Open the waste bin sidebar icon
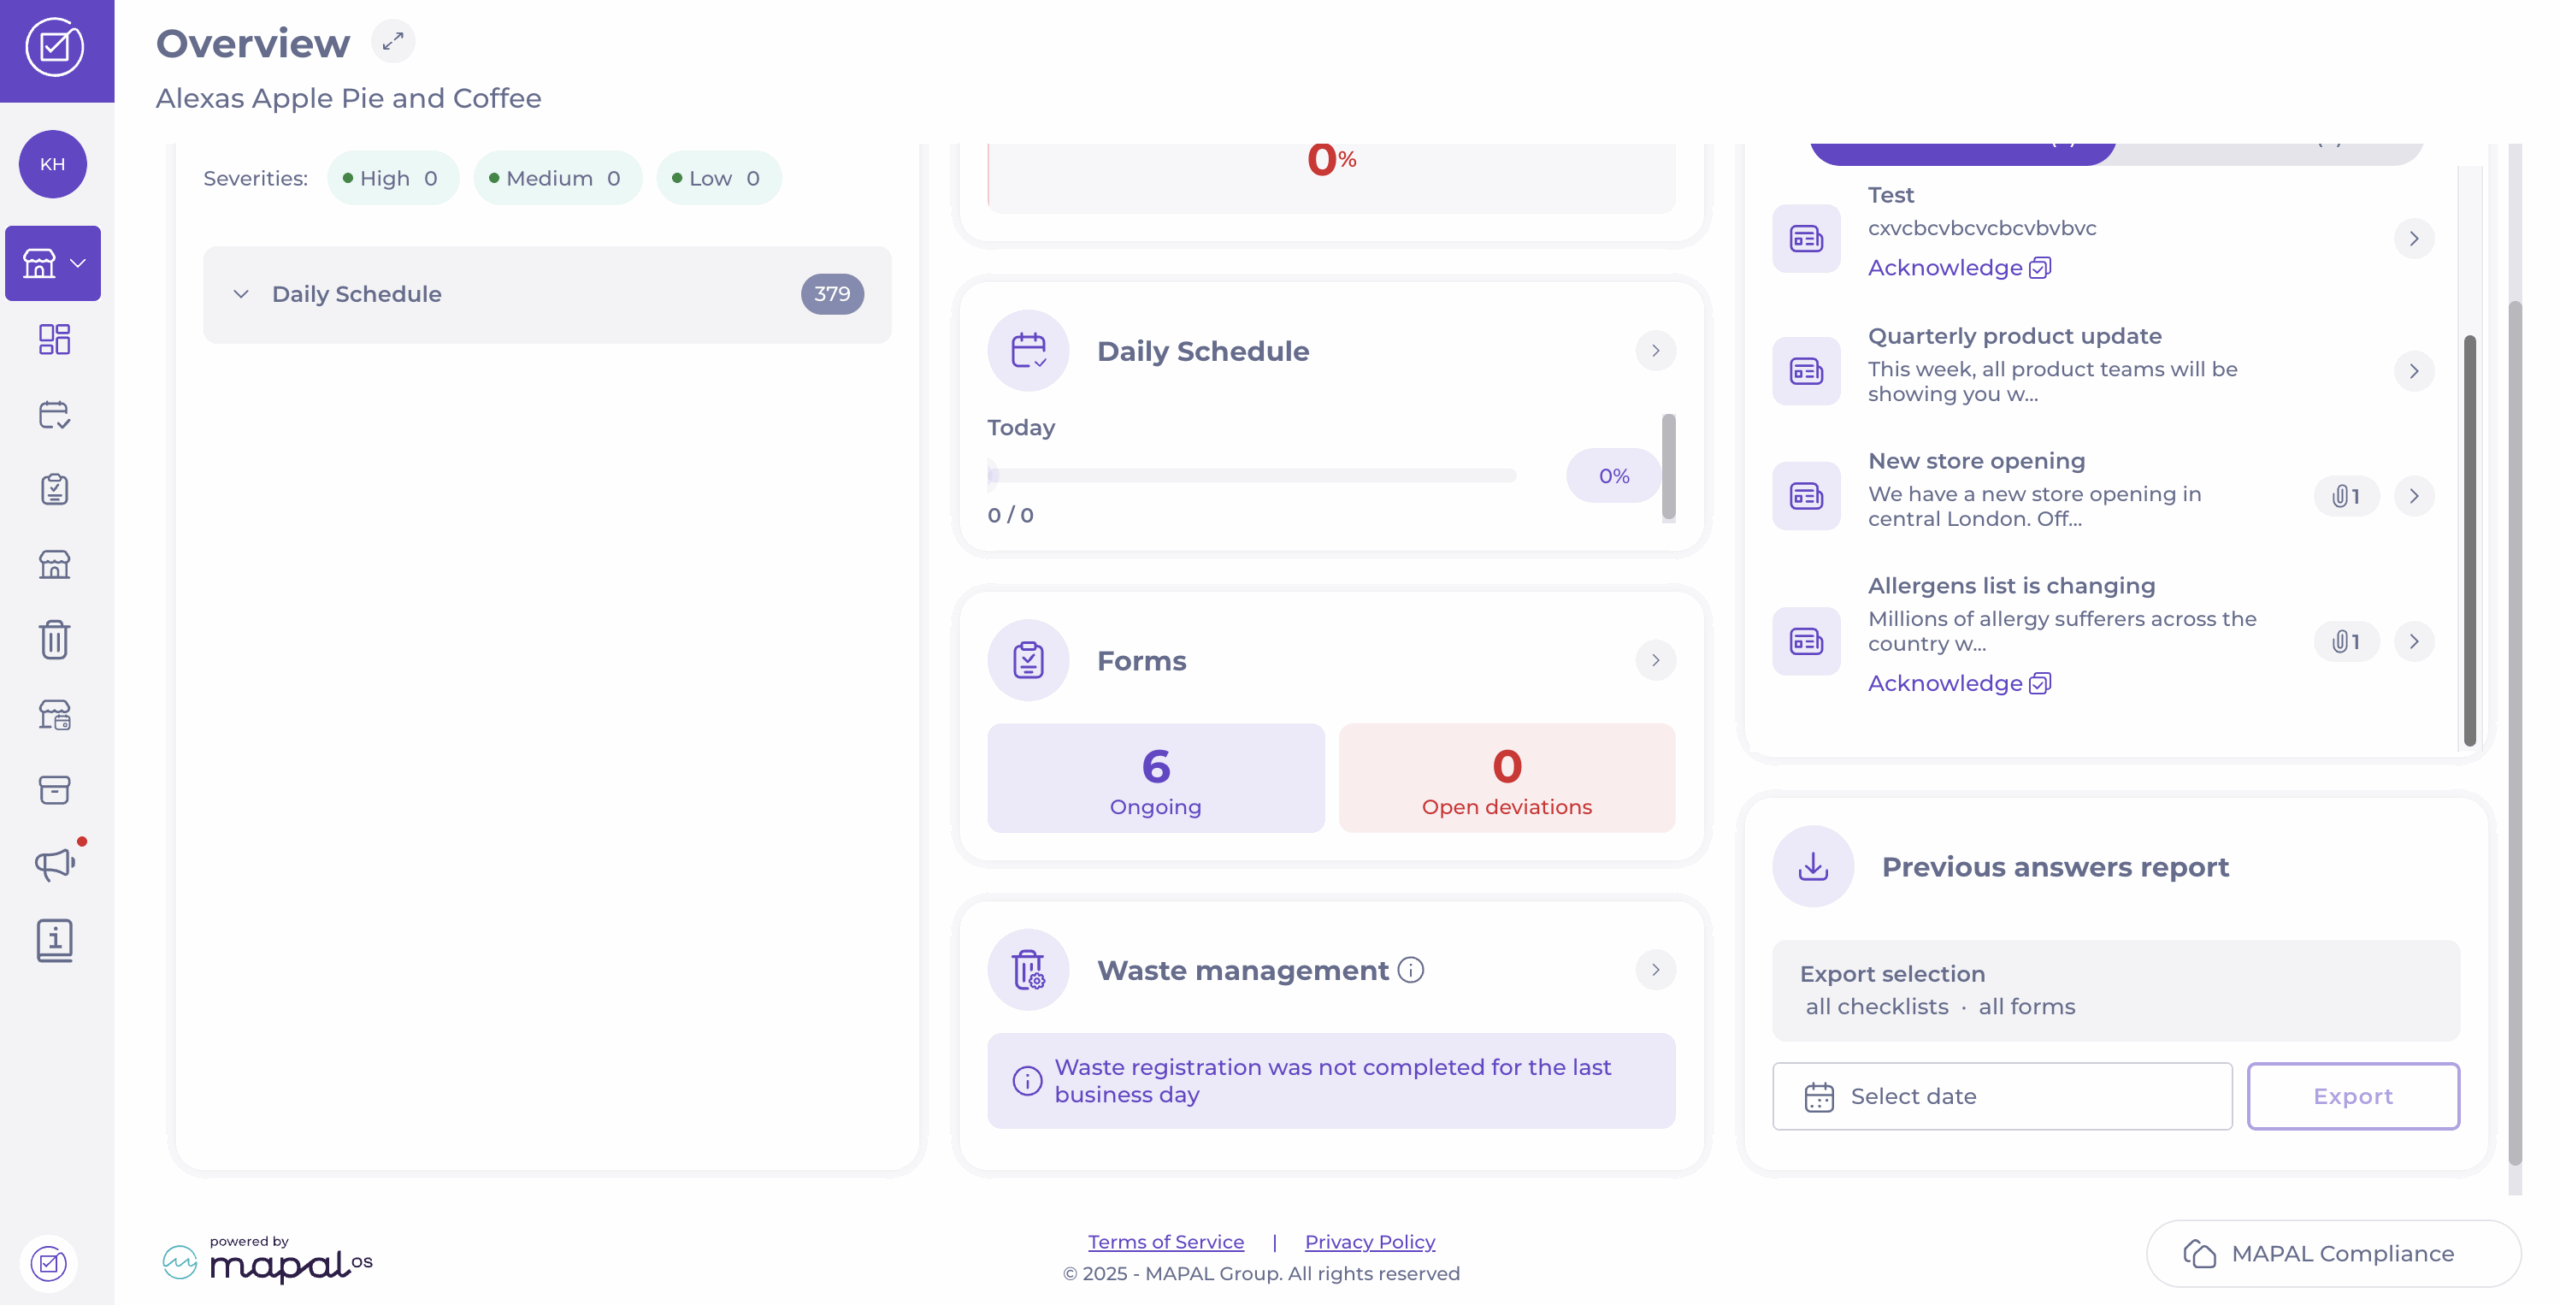 tap(54, 639)
